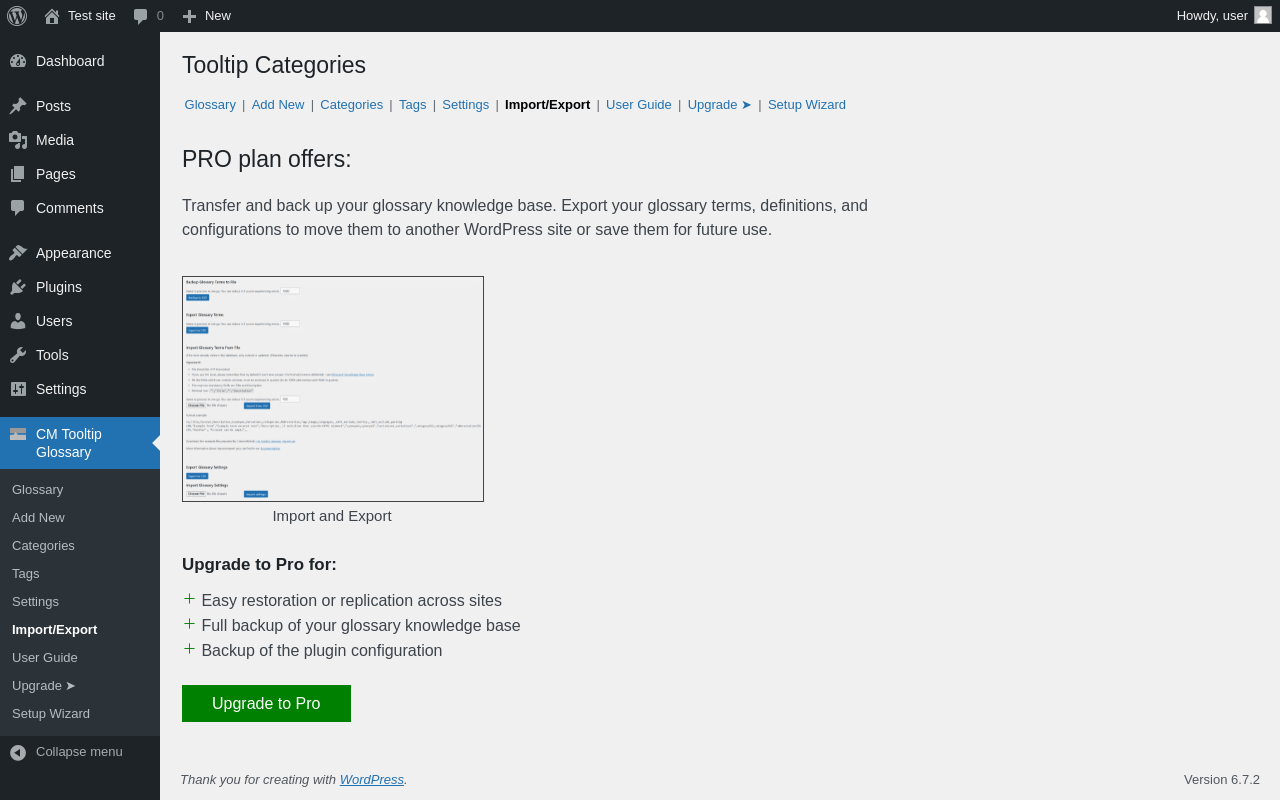Follow the WordPress footer link
The image size is (1280, 800).
pos(372,780)
